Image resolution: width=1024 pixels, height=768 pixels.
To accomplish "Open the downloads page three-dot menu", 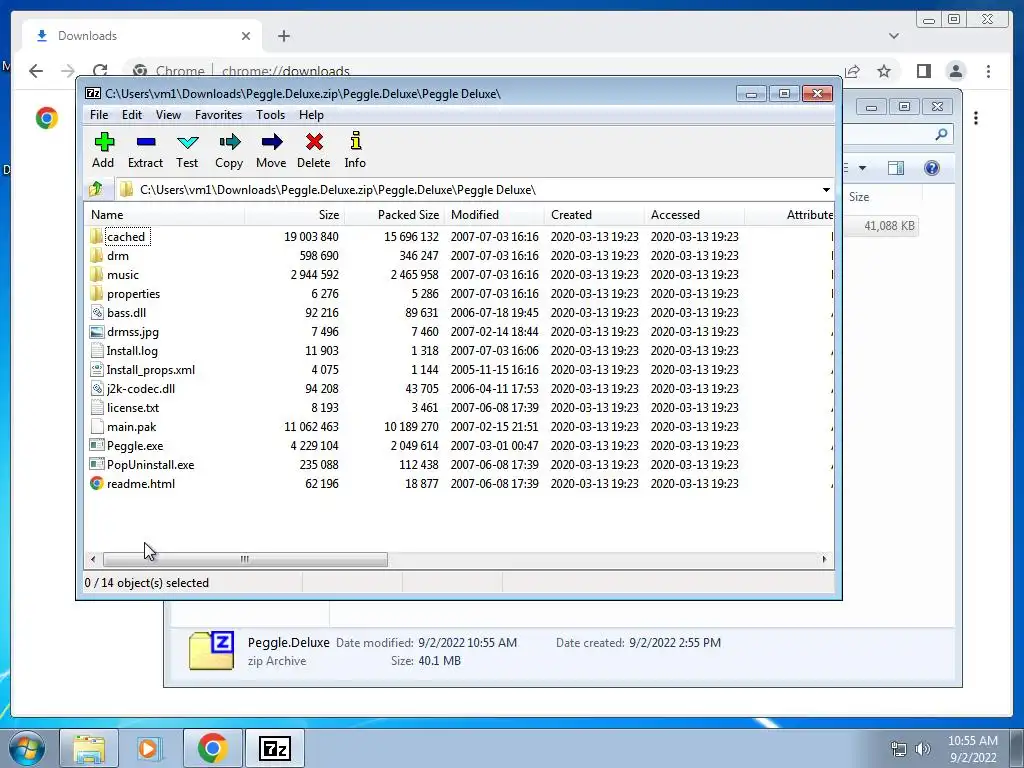I will [x=976, y=118].
